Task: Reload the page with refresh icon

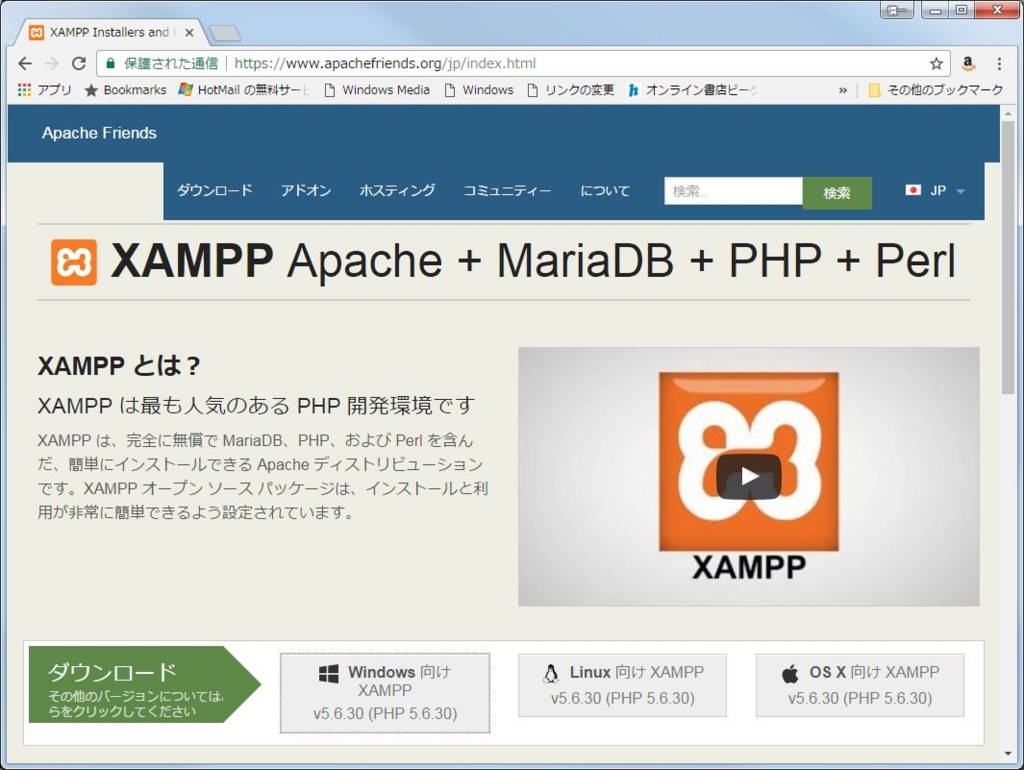Action: pyautogui.click(x=79, y=63)
